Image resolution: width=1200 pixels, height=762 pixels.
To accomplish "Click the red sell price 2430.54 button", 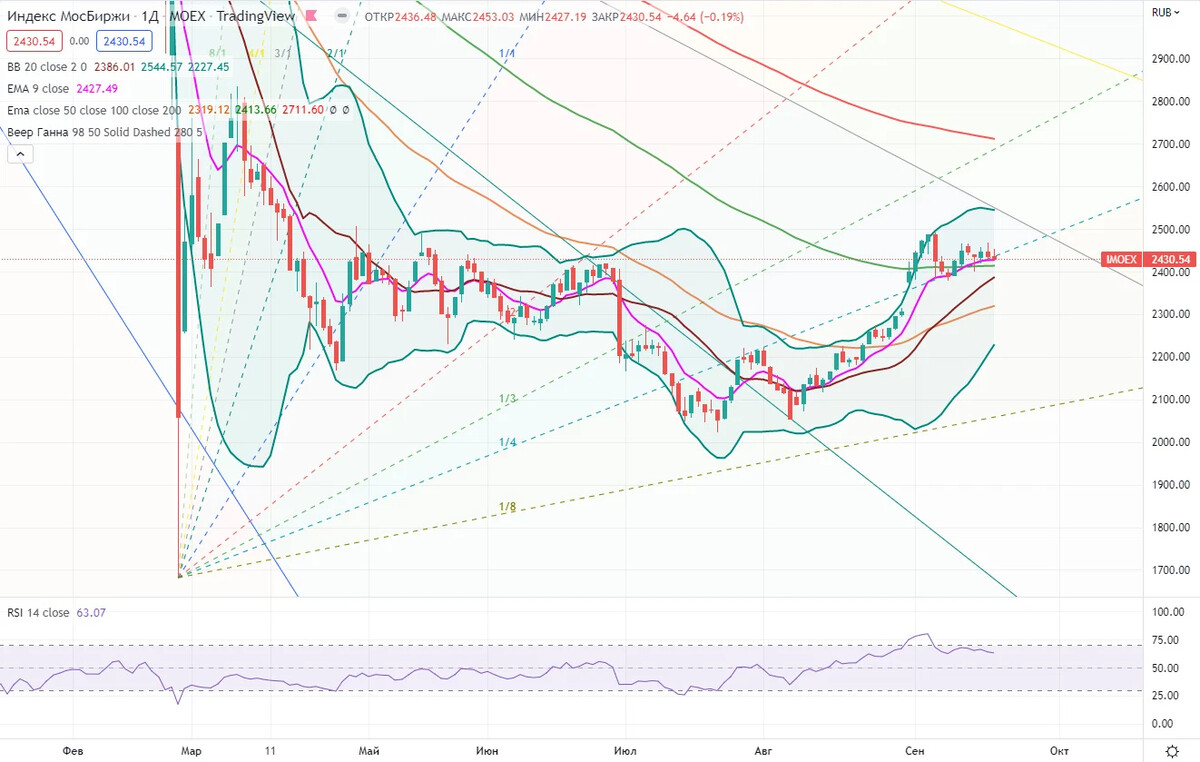I will tap(34, 41).
